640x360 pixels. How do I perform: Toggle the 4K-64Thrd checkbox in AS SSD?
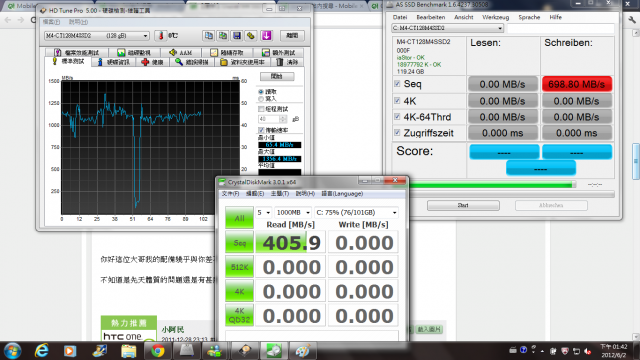[x=397, y=117]
